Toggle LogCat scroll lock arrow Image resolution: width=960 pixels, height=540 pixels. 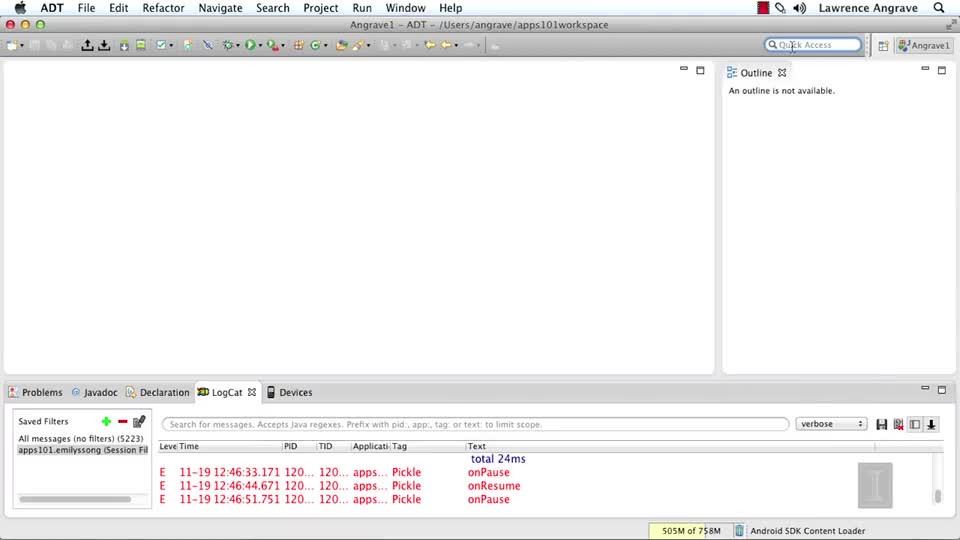931,424
